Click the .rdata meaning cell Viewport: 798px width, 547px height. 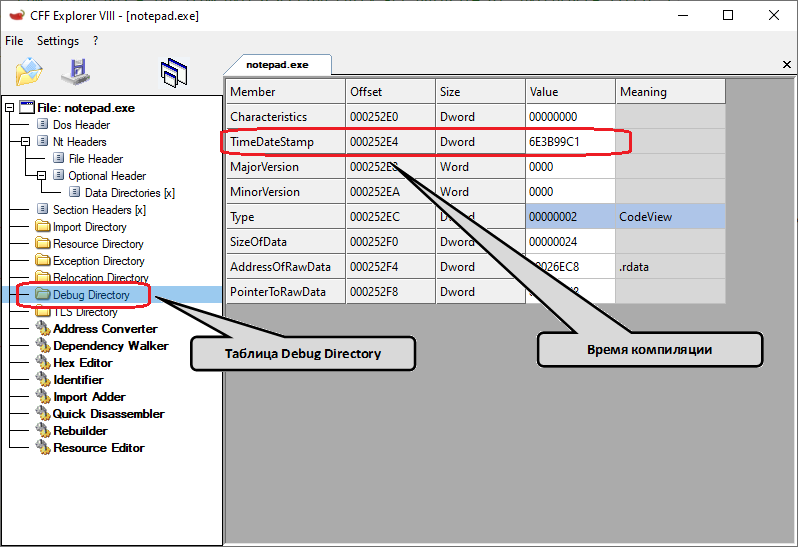(670, 266)
